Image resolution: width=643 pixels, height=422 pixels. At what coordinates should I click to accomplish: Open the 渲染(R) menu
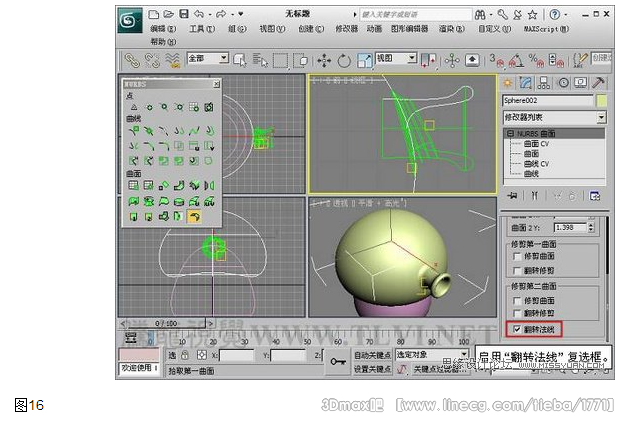click(451, 29)
